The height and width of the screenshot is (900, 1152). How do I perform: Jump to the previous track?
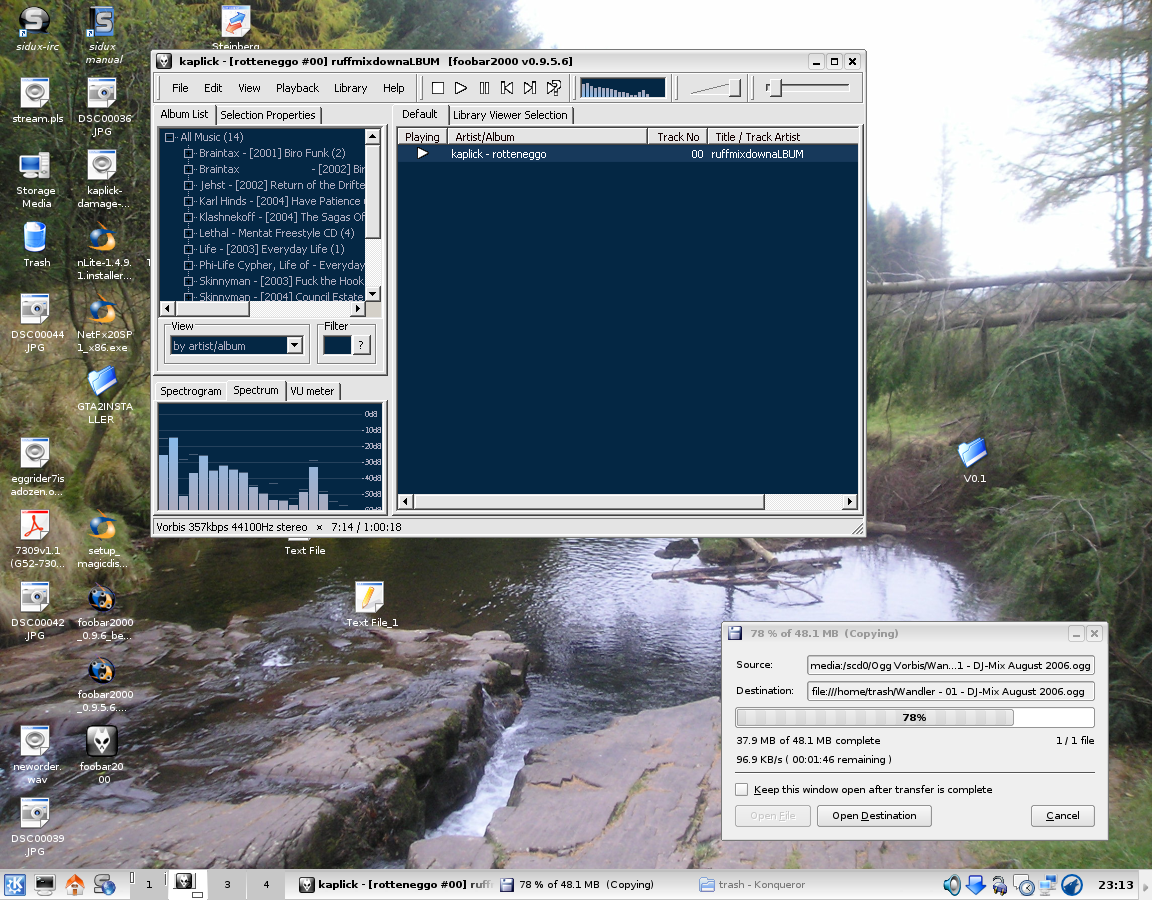(506, 88)
